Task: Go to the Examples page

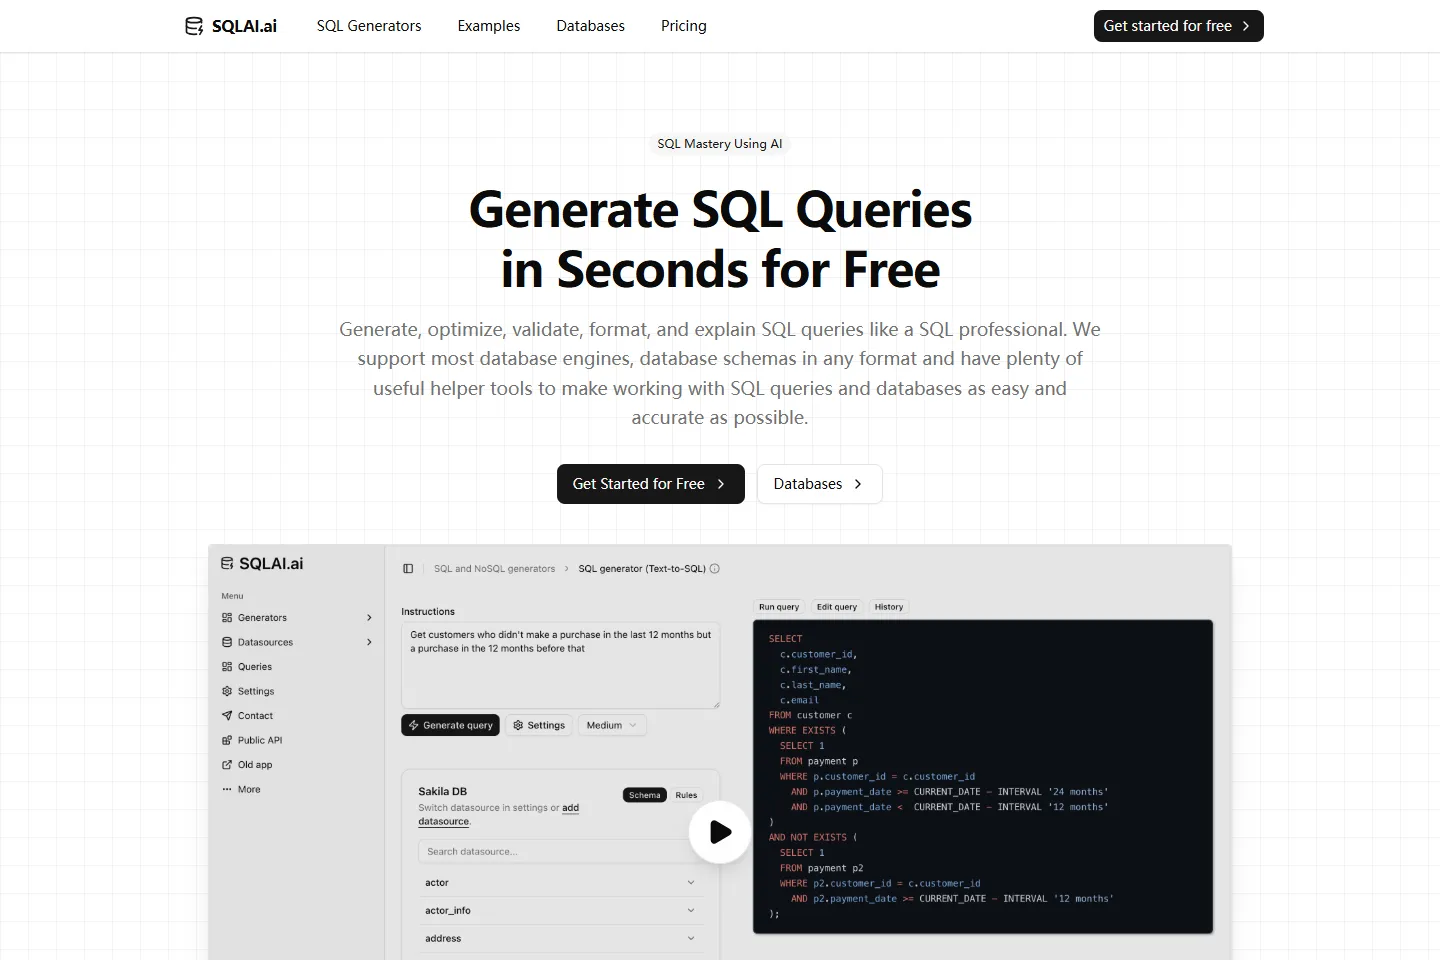Action: click(489, 26)
